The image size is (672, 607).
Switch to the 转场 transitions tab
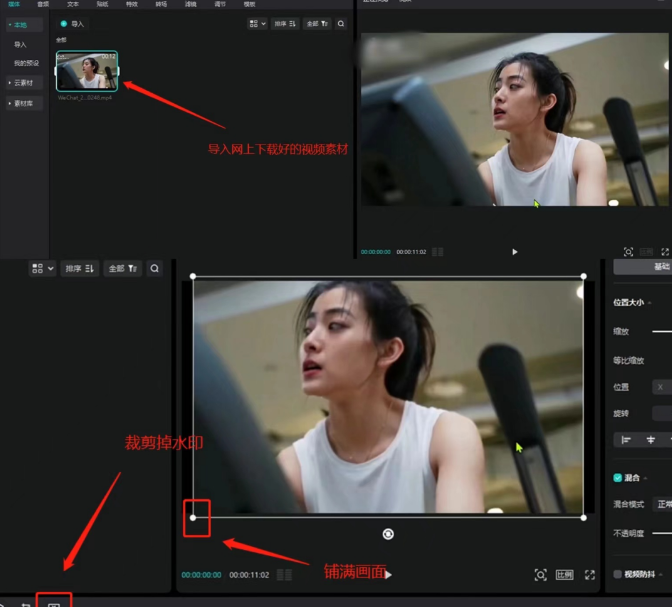(161, 4)
